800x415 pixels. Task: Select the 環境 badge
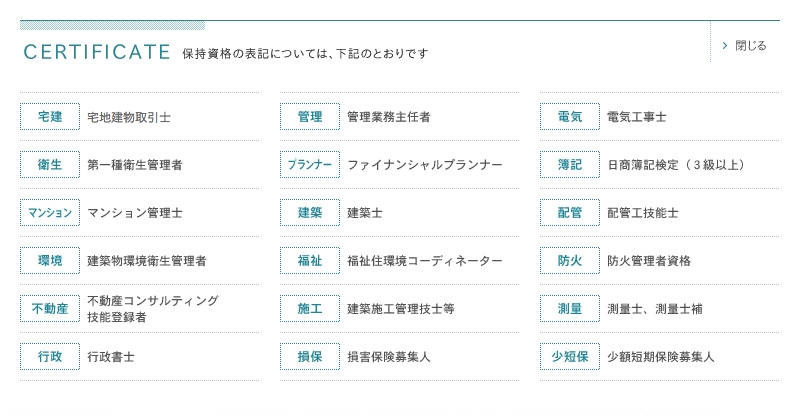coord(50,260)
